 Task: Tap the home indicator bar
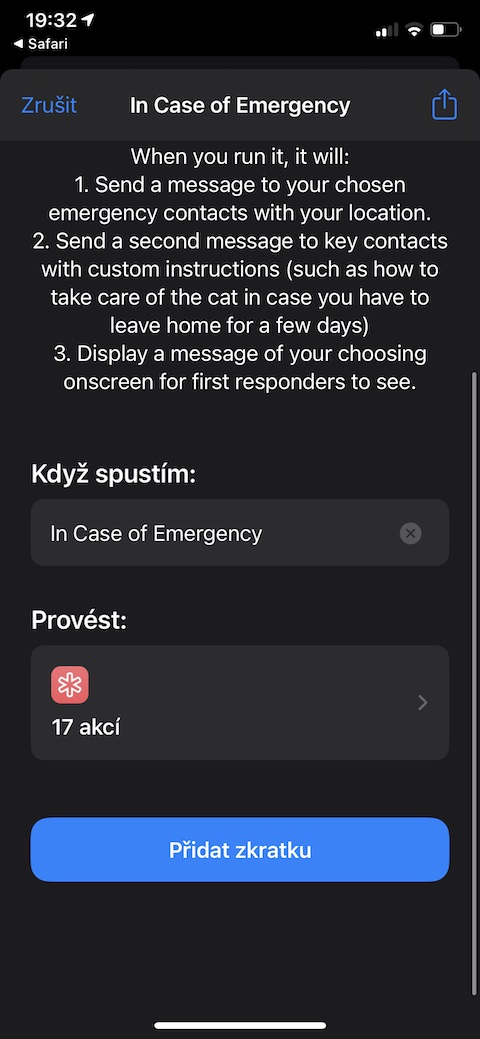coord(240,1025)
